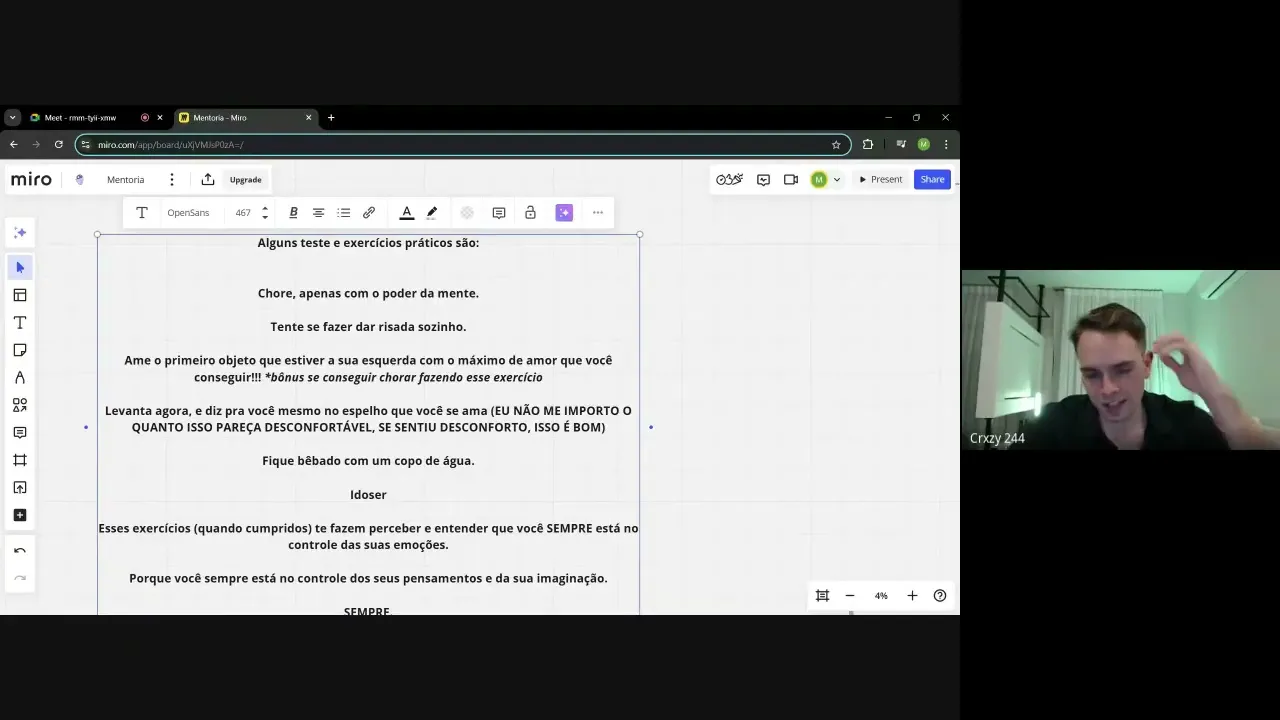Decrease font size with down stepper arrow

click(x=265, y=217)
